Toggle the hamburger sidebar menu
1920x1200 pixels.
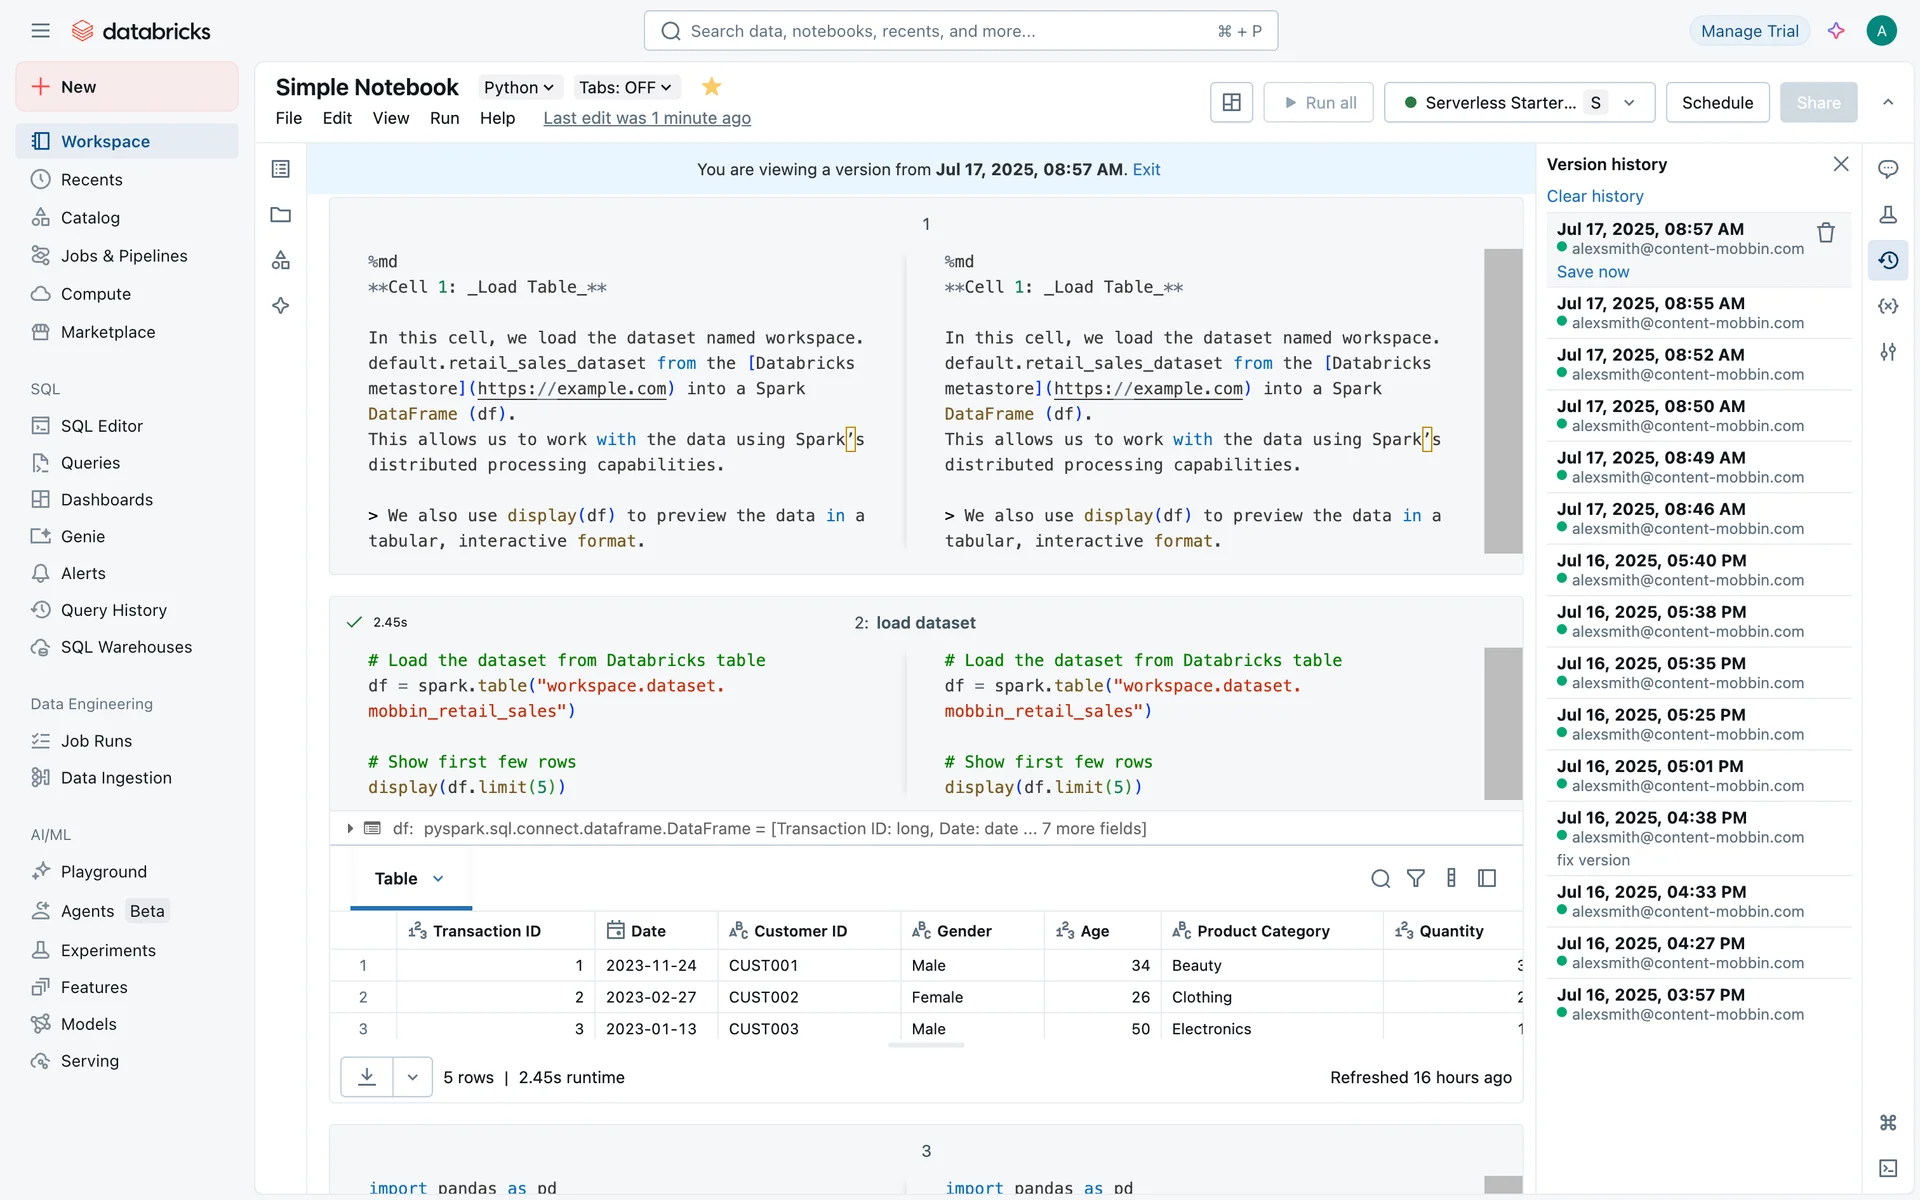(x=40, y=31)
